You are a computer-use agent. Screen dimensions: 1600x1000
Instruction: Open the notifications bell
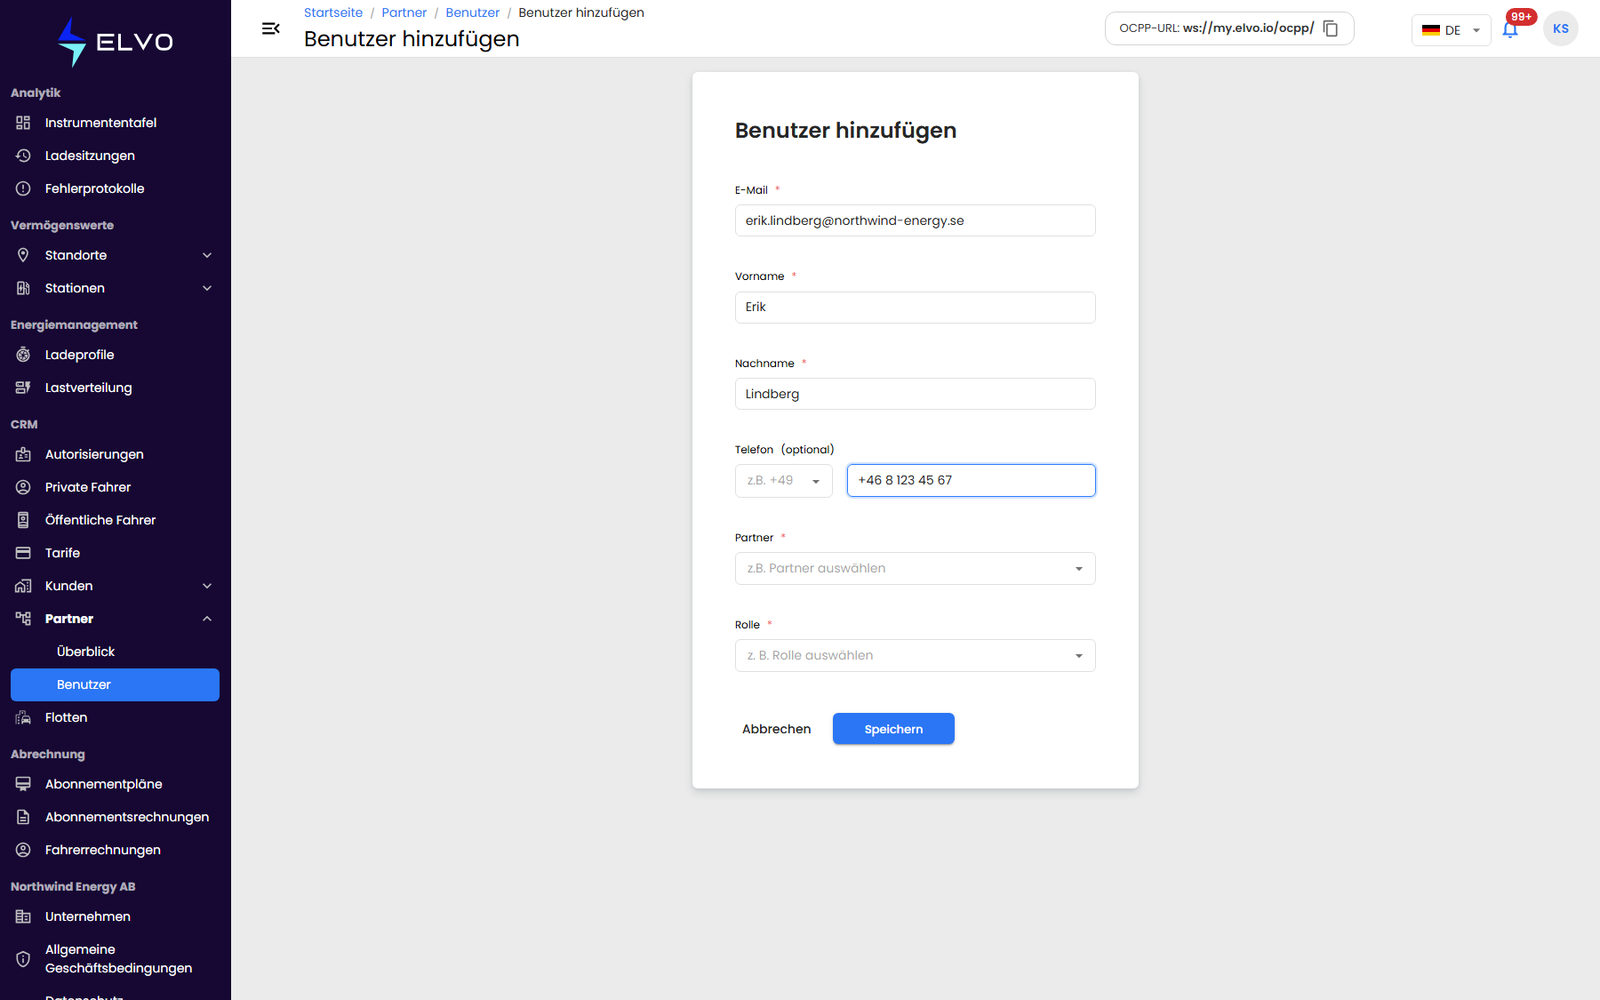coord(1510,30)
